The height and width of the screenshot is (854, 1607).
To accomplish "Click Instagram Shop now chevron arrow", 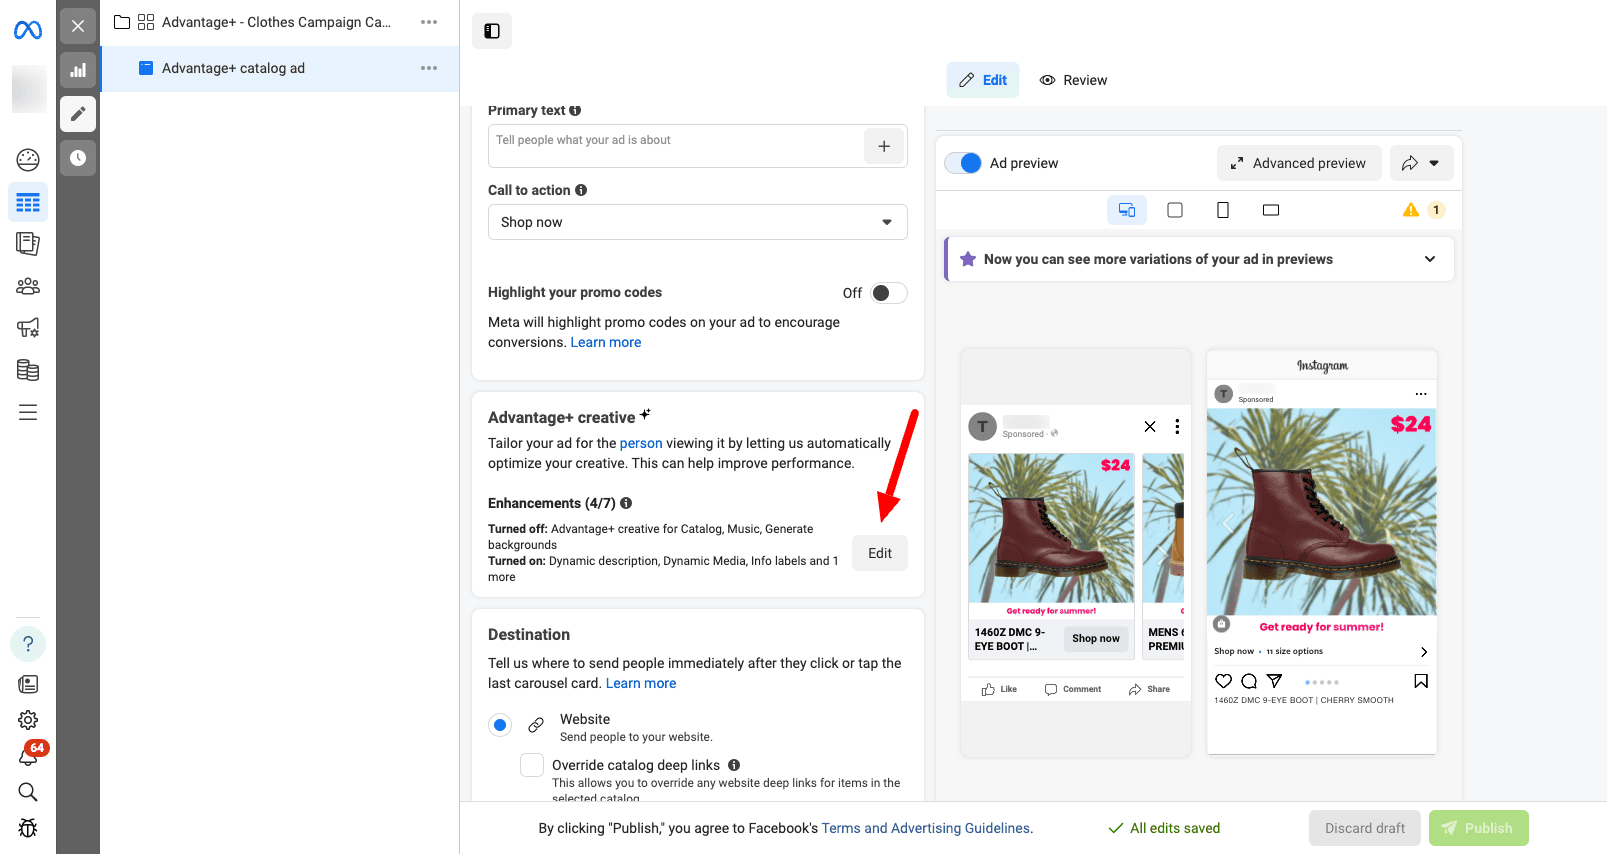I will (x=1424, y=652).
